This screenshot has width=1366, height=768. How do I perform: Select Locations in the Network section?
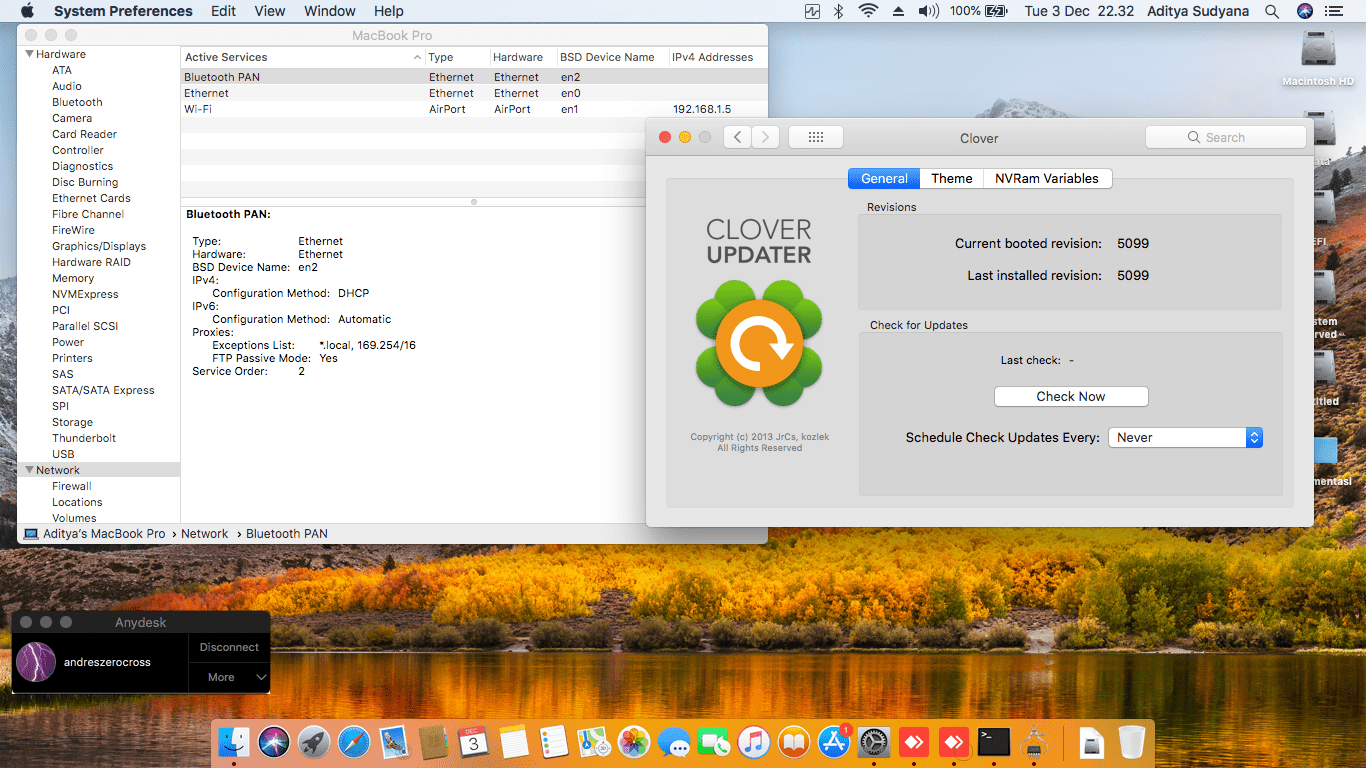pos(77,502)
